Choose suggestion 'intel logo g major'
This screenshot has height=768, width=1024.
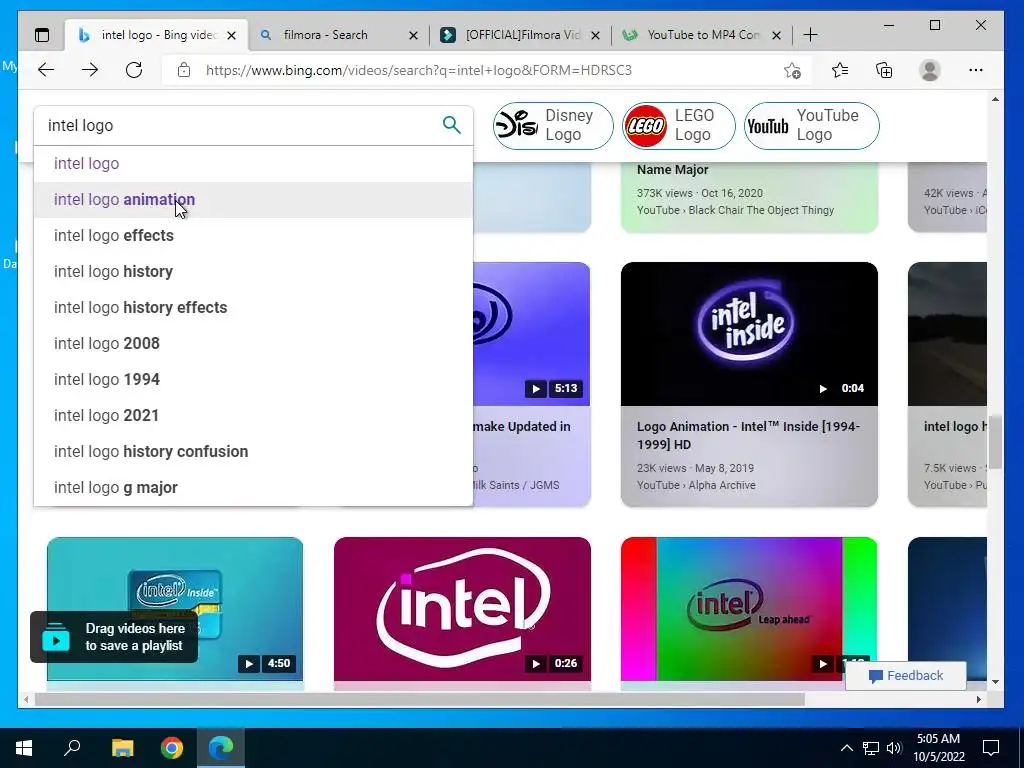(x=253, y=487)
